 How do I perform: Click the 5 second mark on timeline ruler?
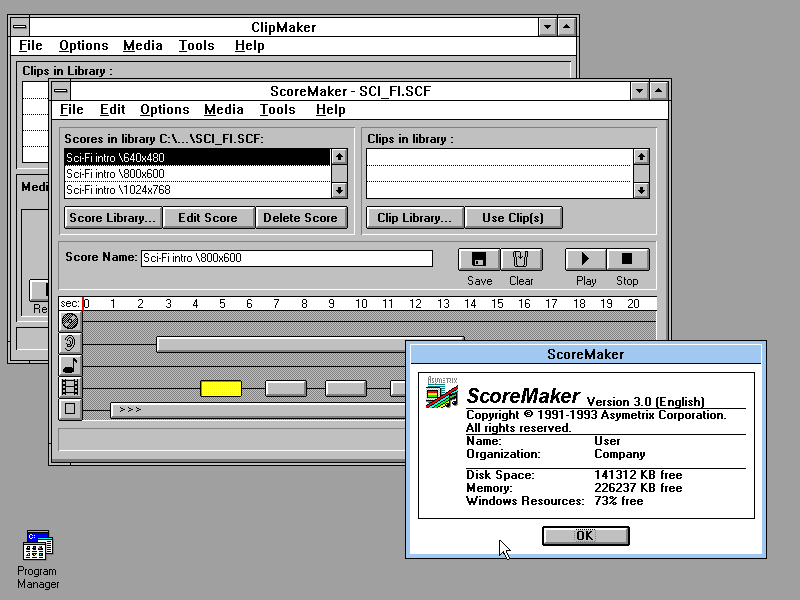click(x=222, y=304)
